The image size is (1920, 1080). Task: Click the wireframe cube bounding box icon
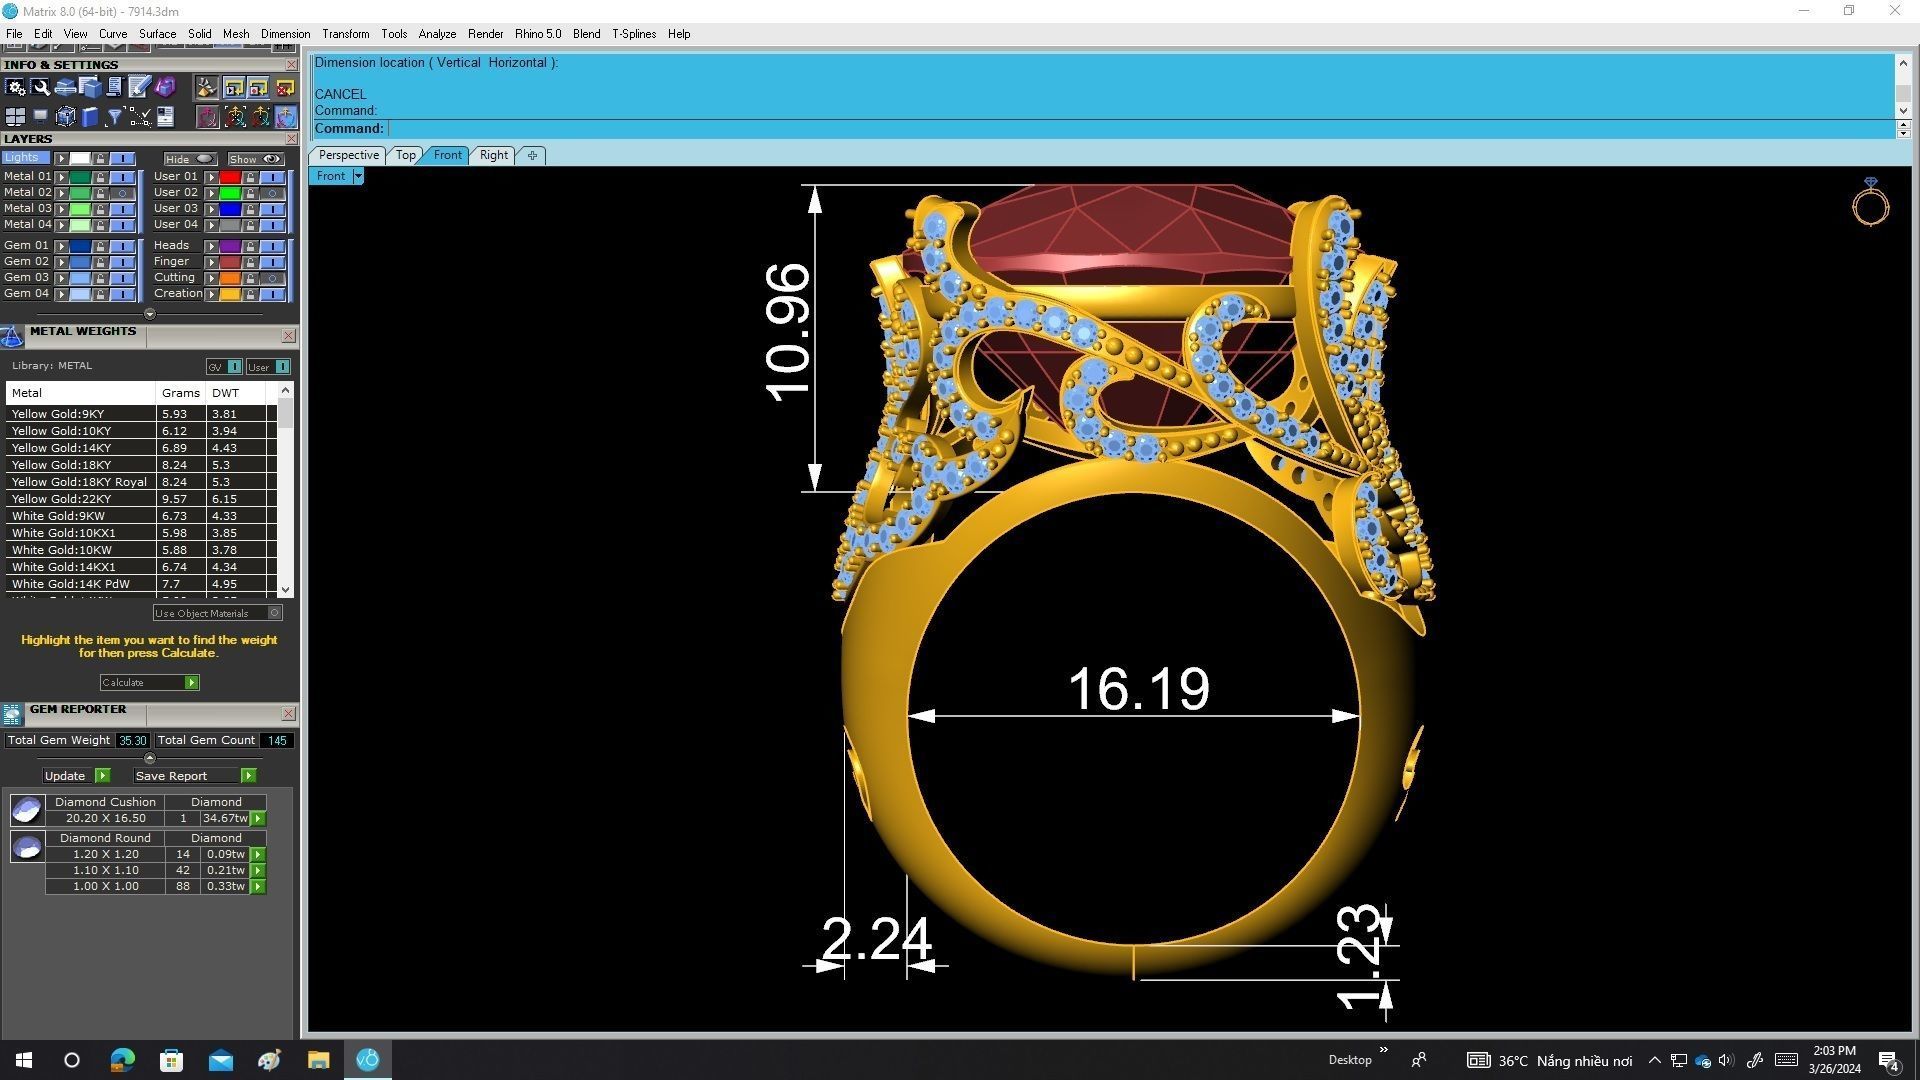(x=65, y=117)
